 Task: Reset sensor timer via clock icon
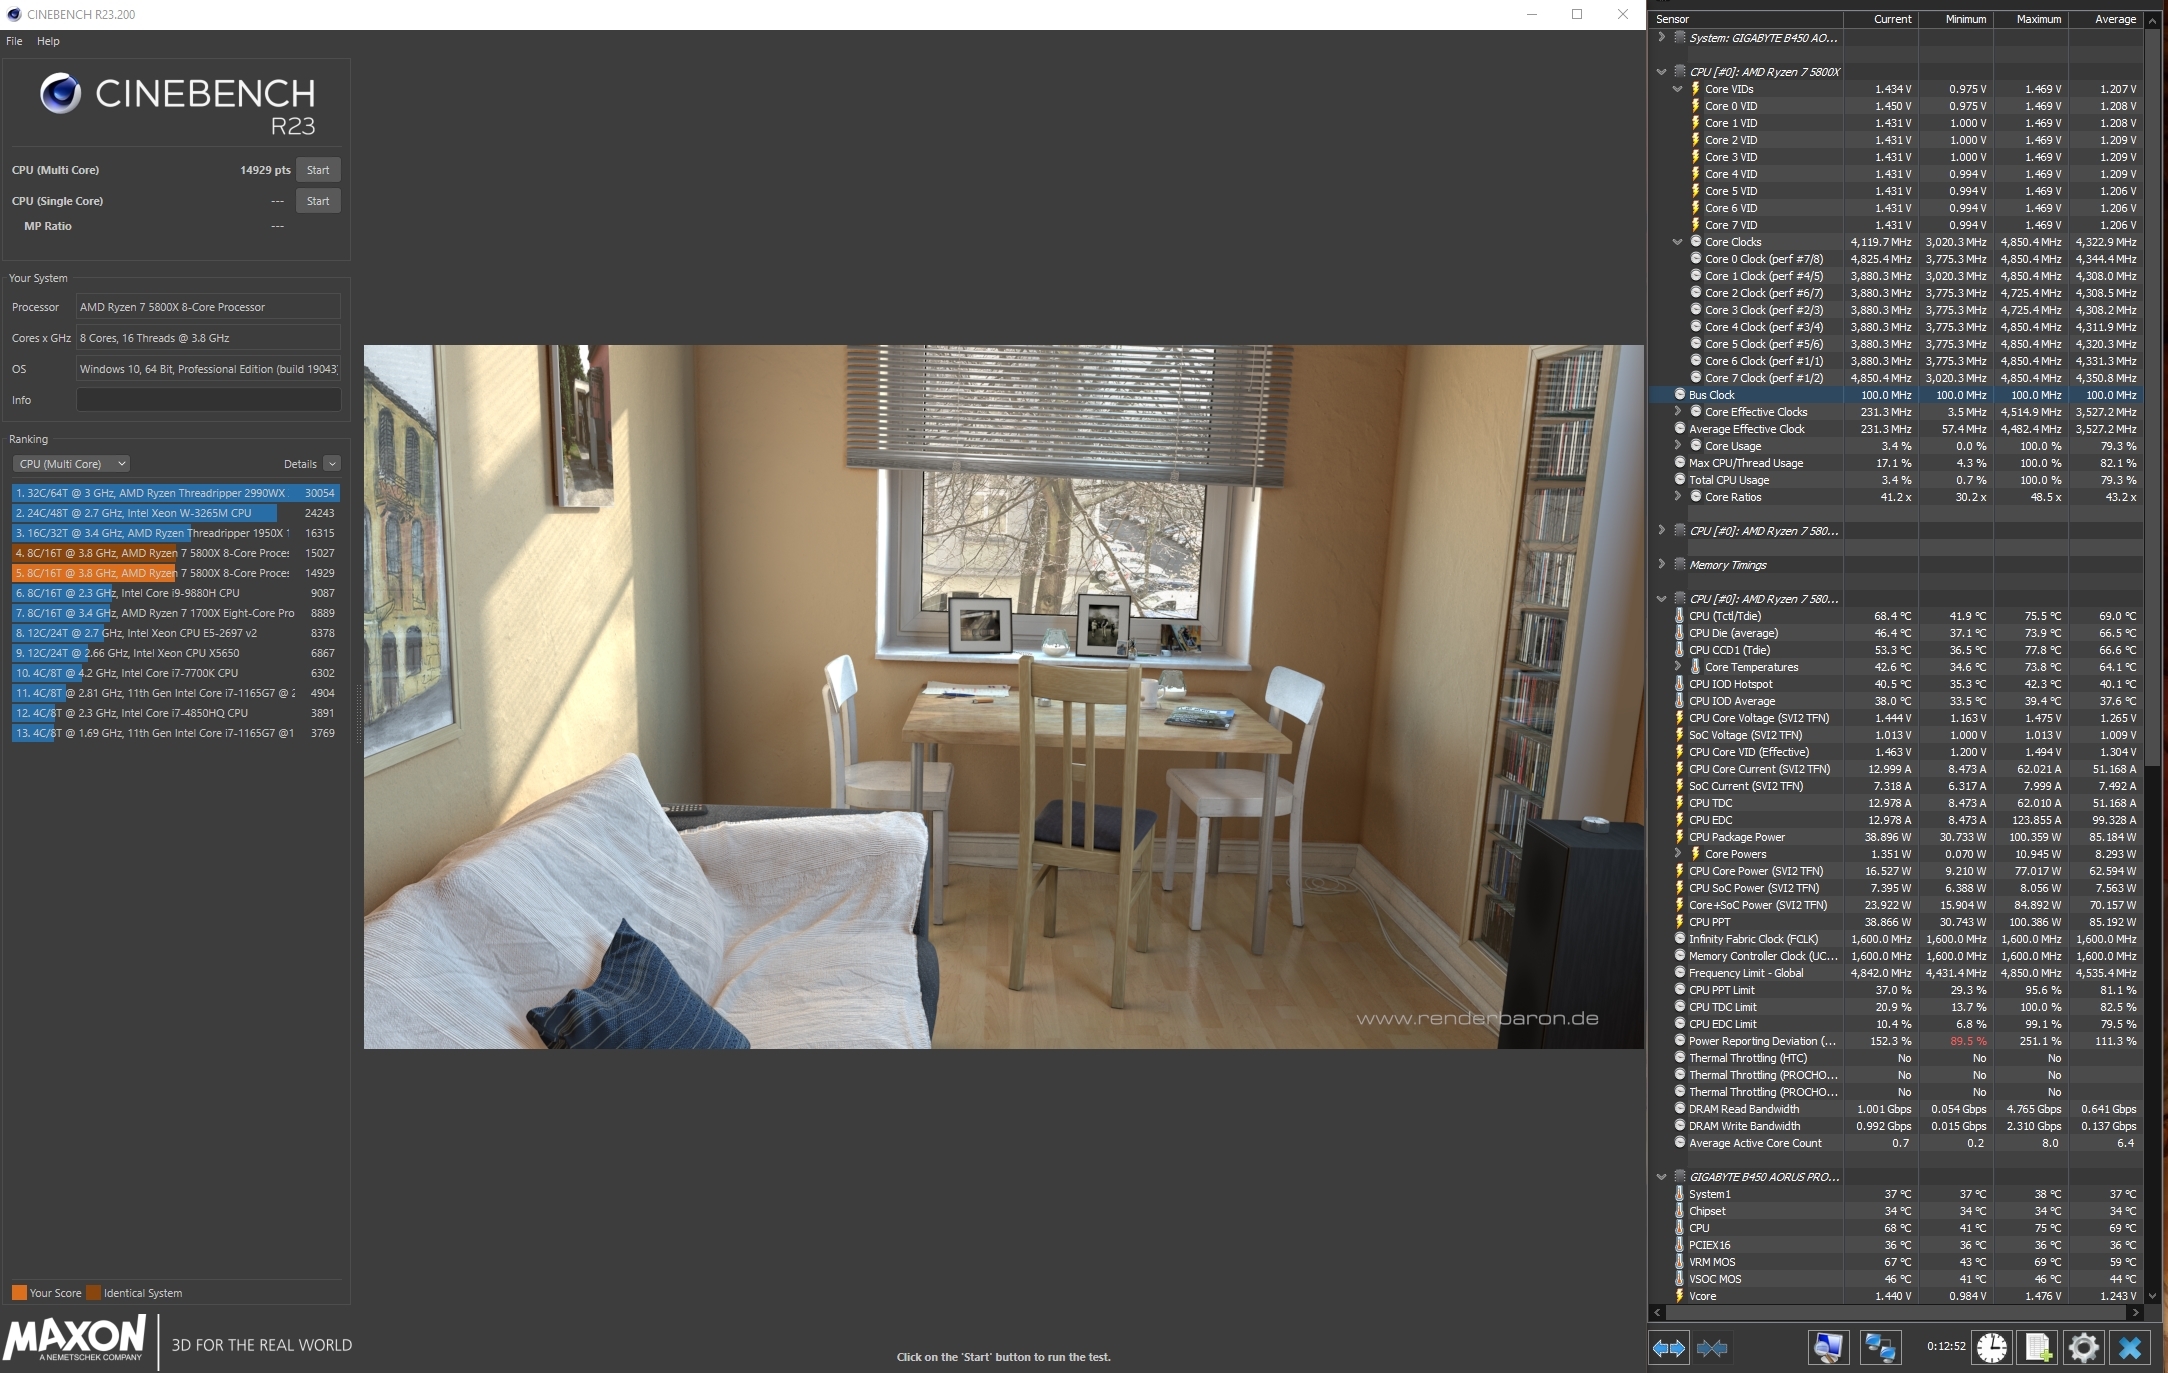coord(1991,1348)
